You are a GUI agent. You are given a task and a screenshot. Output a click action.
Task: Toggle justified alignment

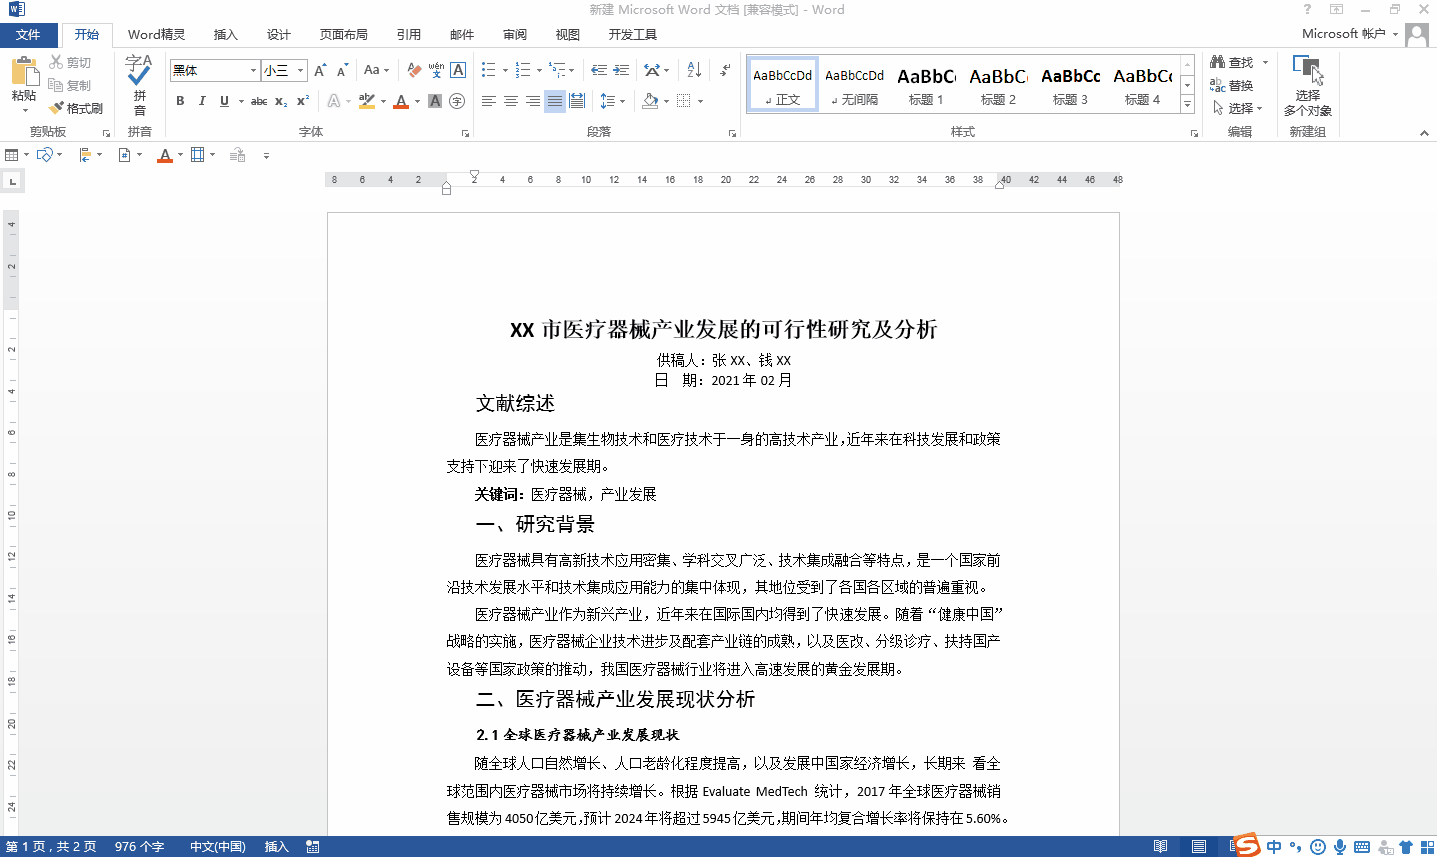pos(555,101)
